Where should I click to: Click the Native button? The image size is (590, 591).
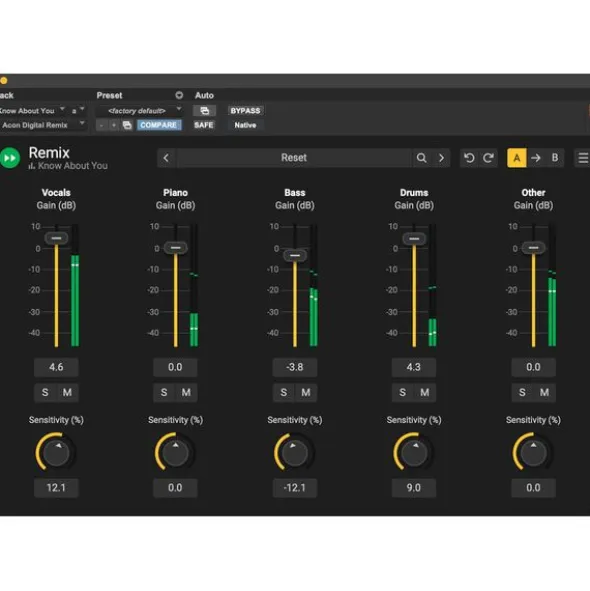coord(245,125)
